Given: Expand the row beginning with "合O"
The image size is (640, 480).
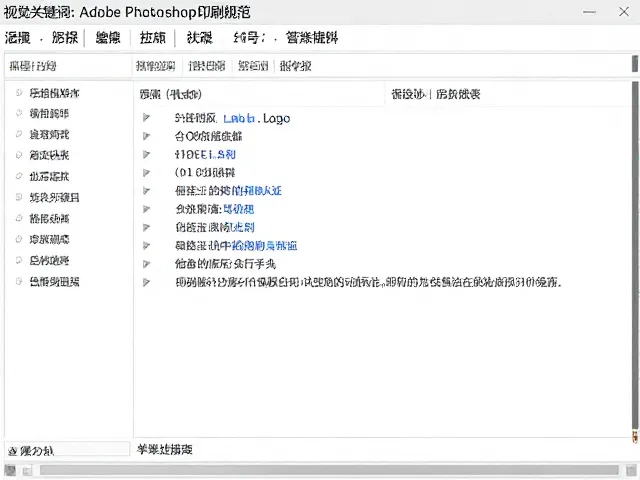Looking at the screenshot, I should [146, 136].
